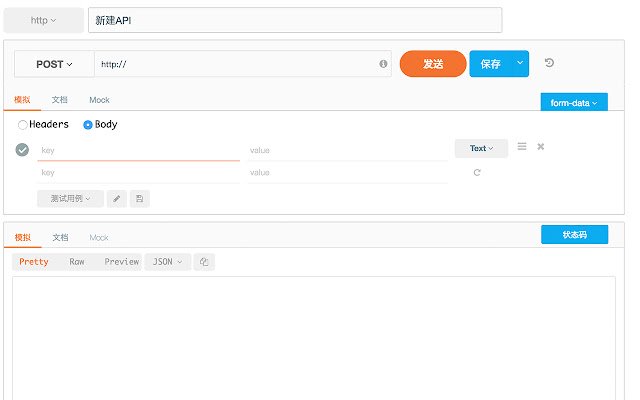Expand the arrow next to 保存
Image resolution: width=640 pixels, height=400 pixels.
520,63
